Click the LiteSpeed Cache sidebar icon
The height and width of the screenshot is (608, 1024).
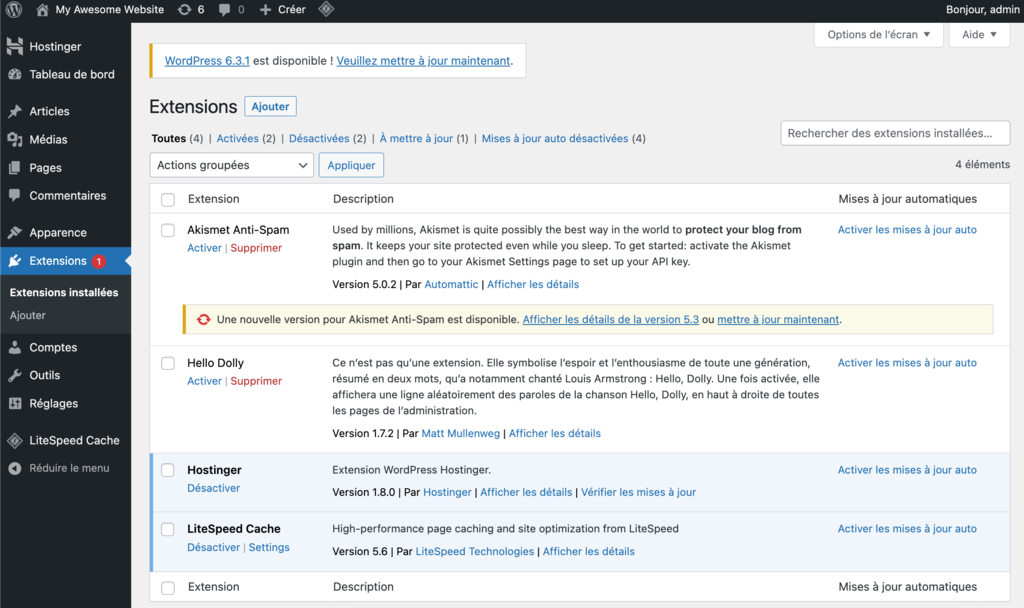[x=18, y=440]
